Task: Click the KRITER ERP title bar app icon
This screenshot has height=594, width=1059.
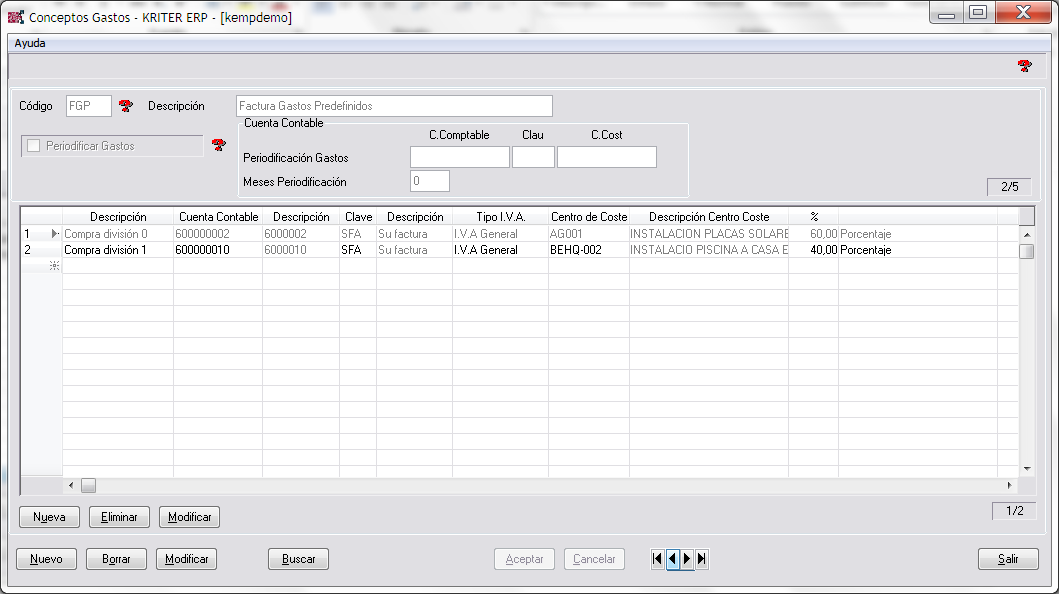Action: pyautogui.click(x=15, y=17)
